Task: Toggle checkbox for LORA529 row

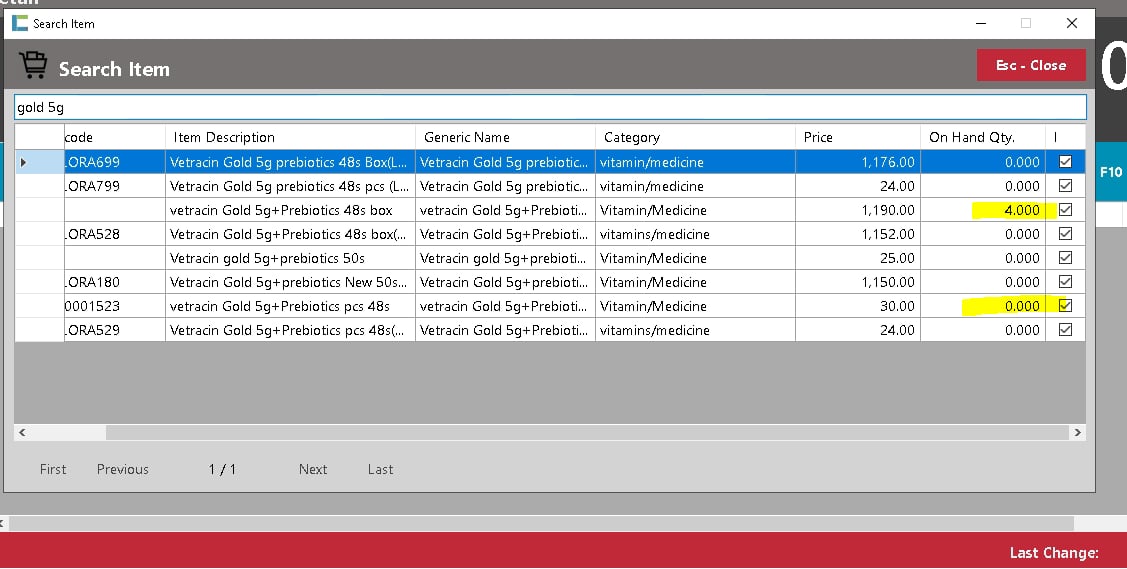Action: pyautogui.click(x=1065, y=330)
